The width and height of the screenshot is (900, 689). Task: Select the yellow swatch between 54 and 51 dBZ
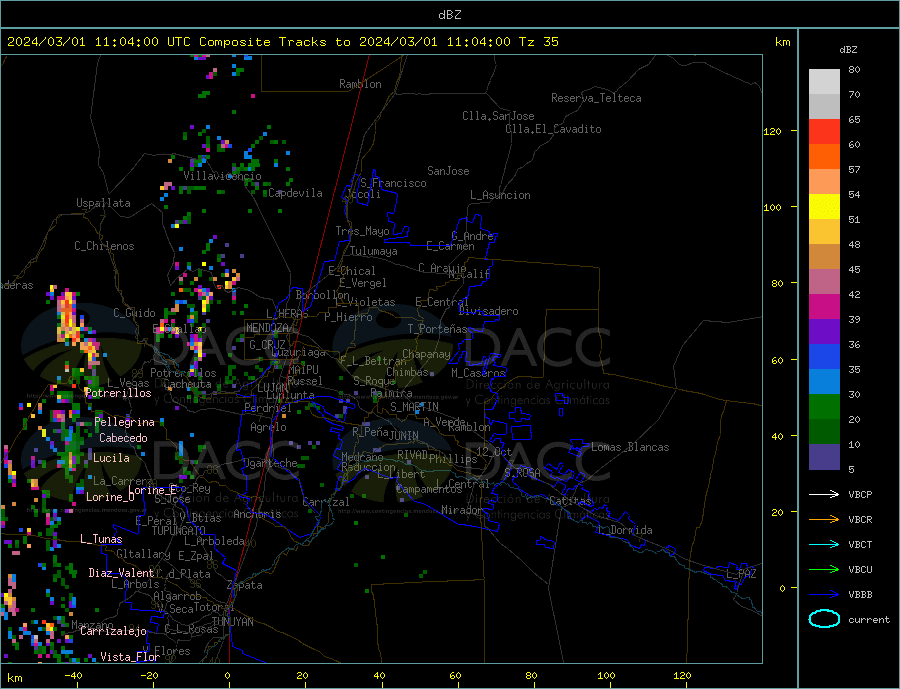pyautogui.click(x=824, y=207)
